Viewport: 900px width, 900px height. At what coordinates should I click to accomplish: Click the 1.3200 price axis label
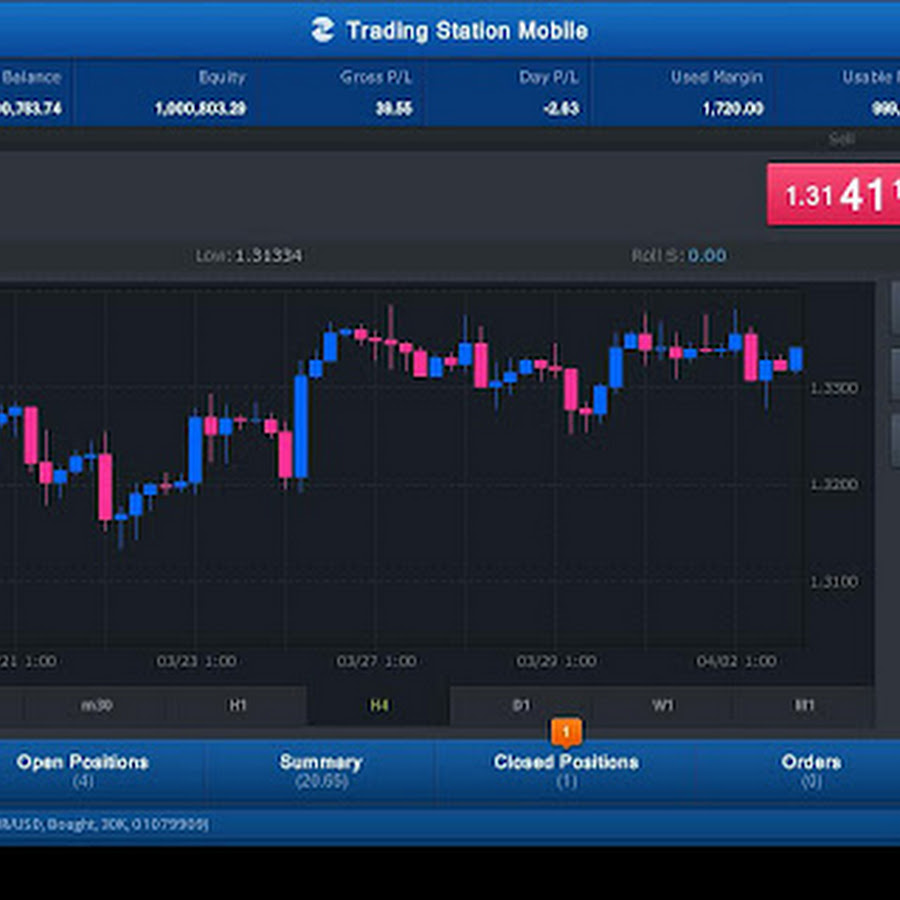click(834, 484)
